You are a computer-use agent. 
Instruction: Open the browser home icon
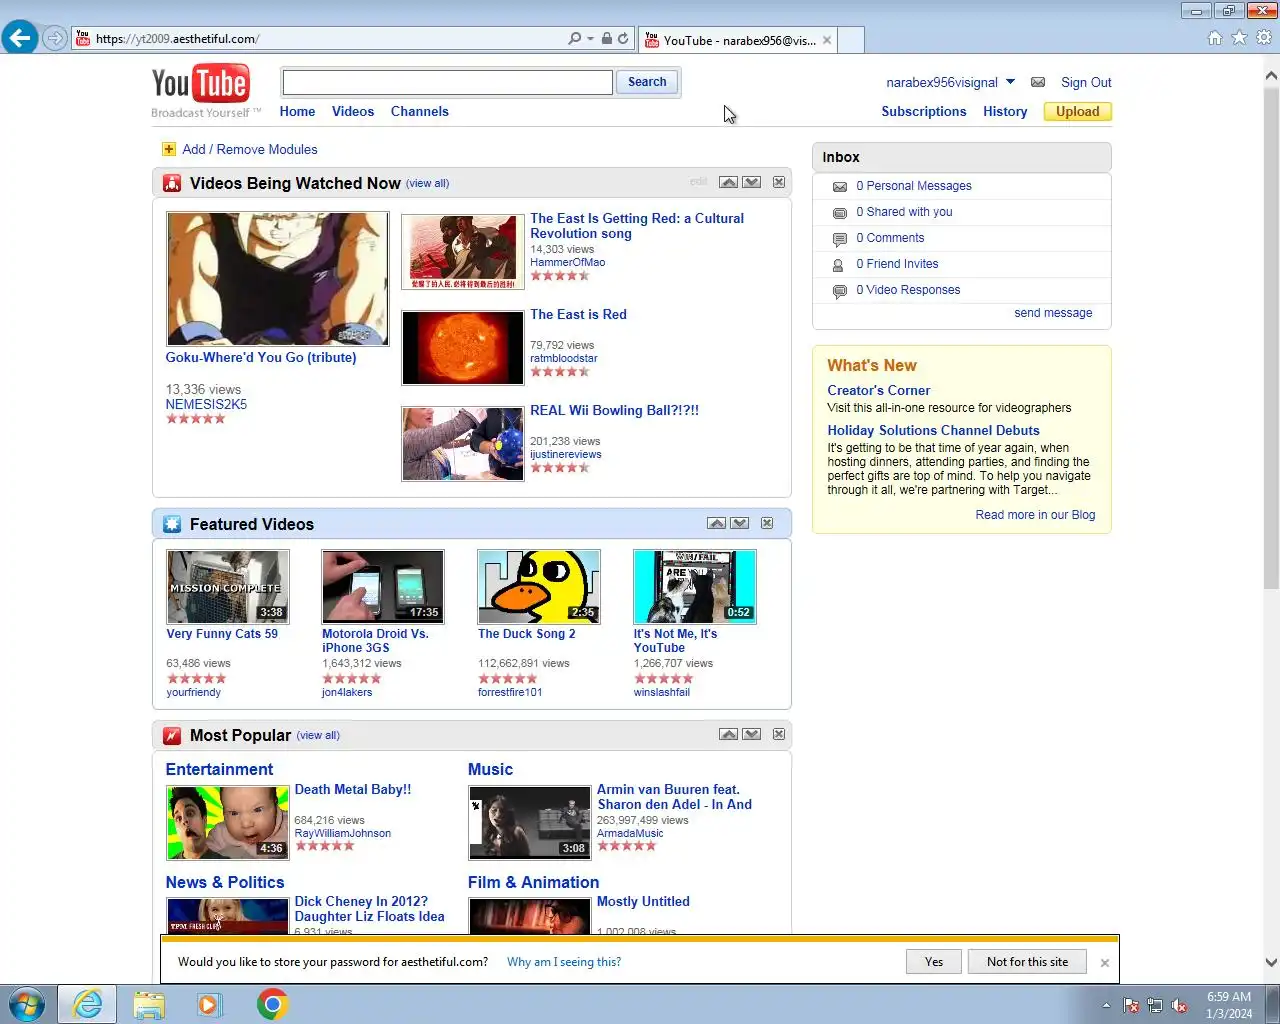1215,38
